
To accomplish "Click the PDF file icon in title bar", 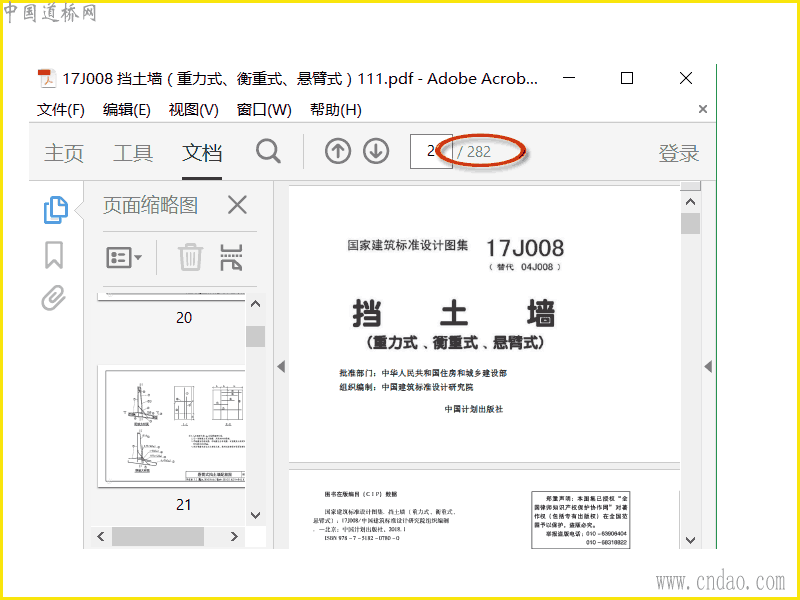I will 46,79.
